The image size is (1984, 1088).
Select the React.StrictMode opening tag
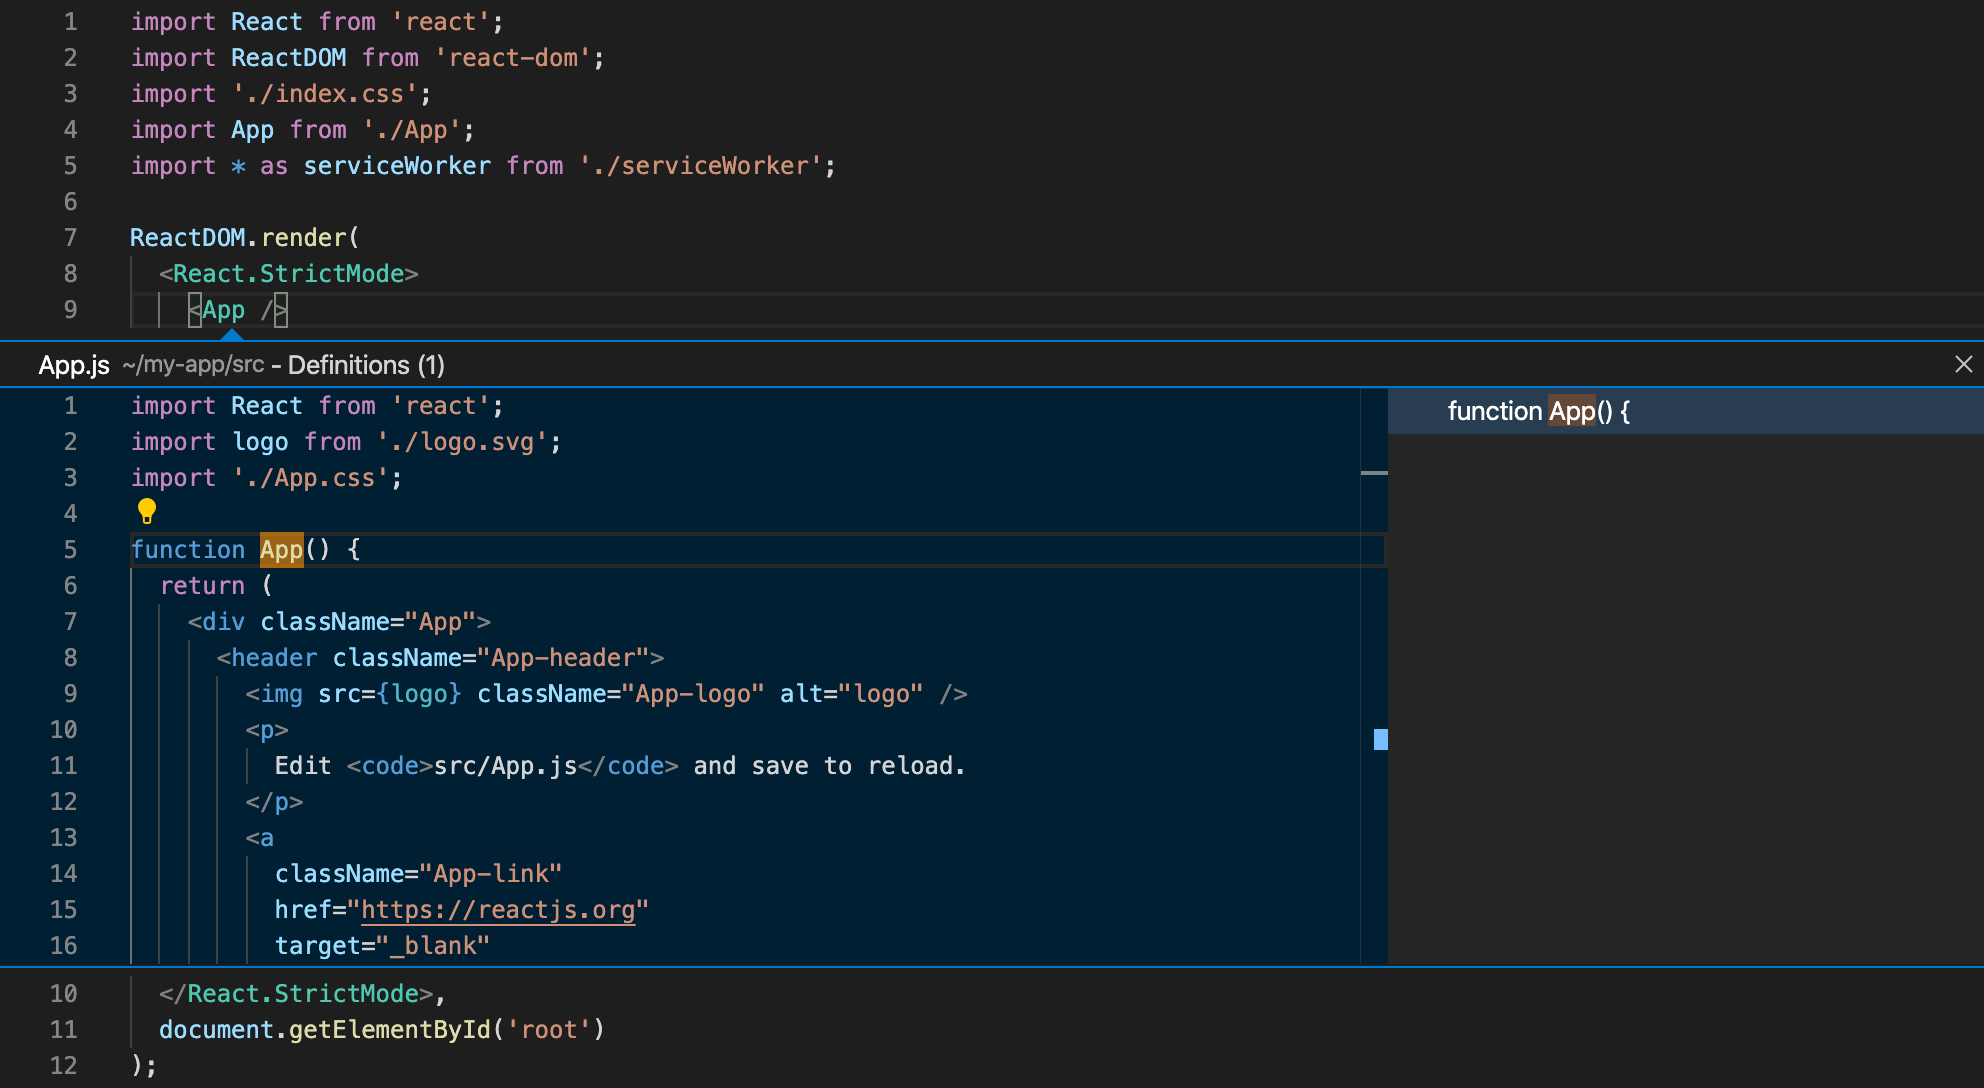[291, 273]
